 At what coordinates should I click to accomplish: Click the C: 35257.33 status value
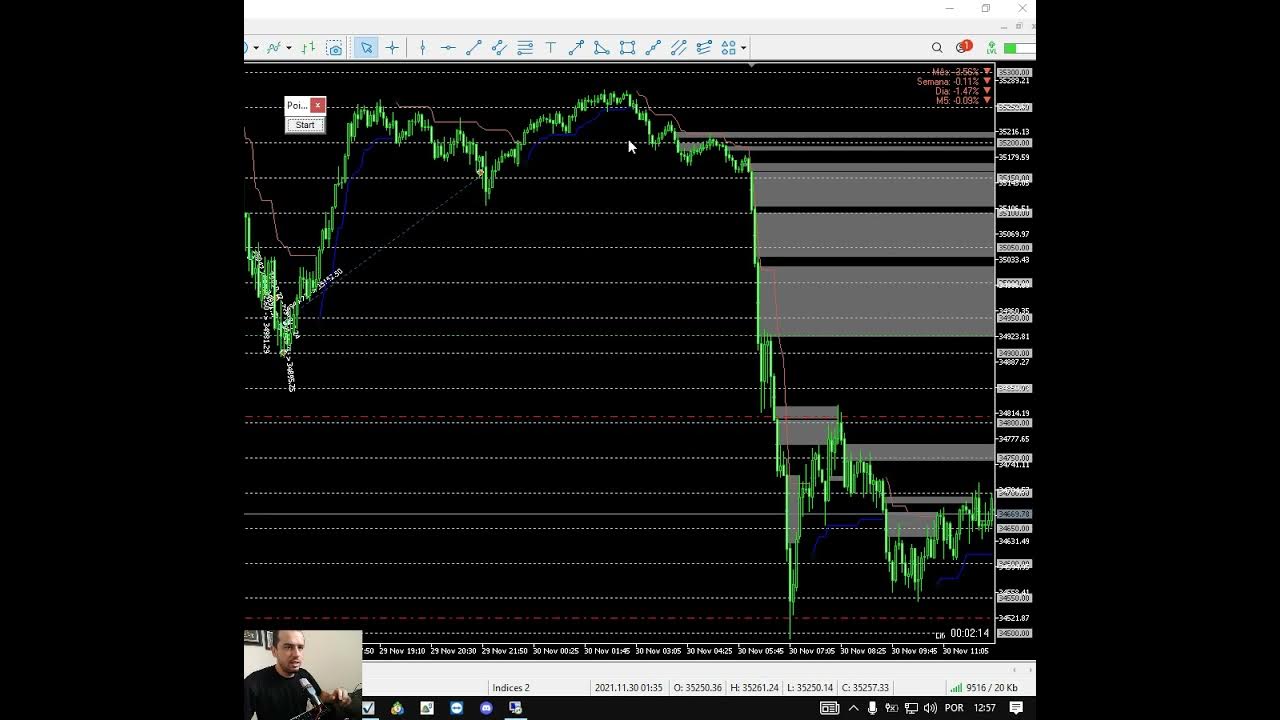pyautogui.click(x=866, y=688)
